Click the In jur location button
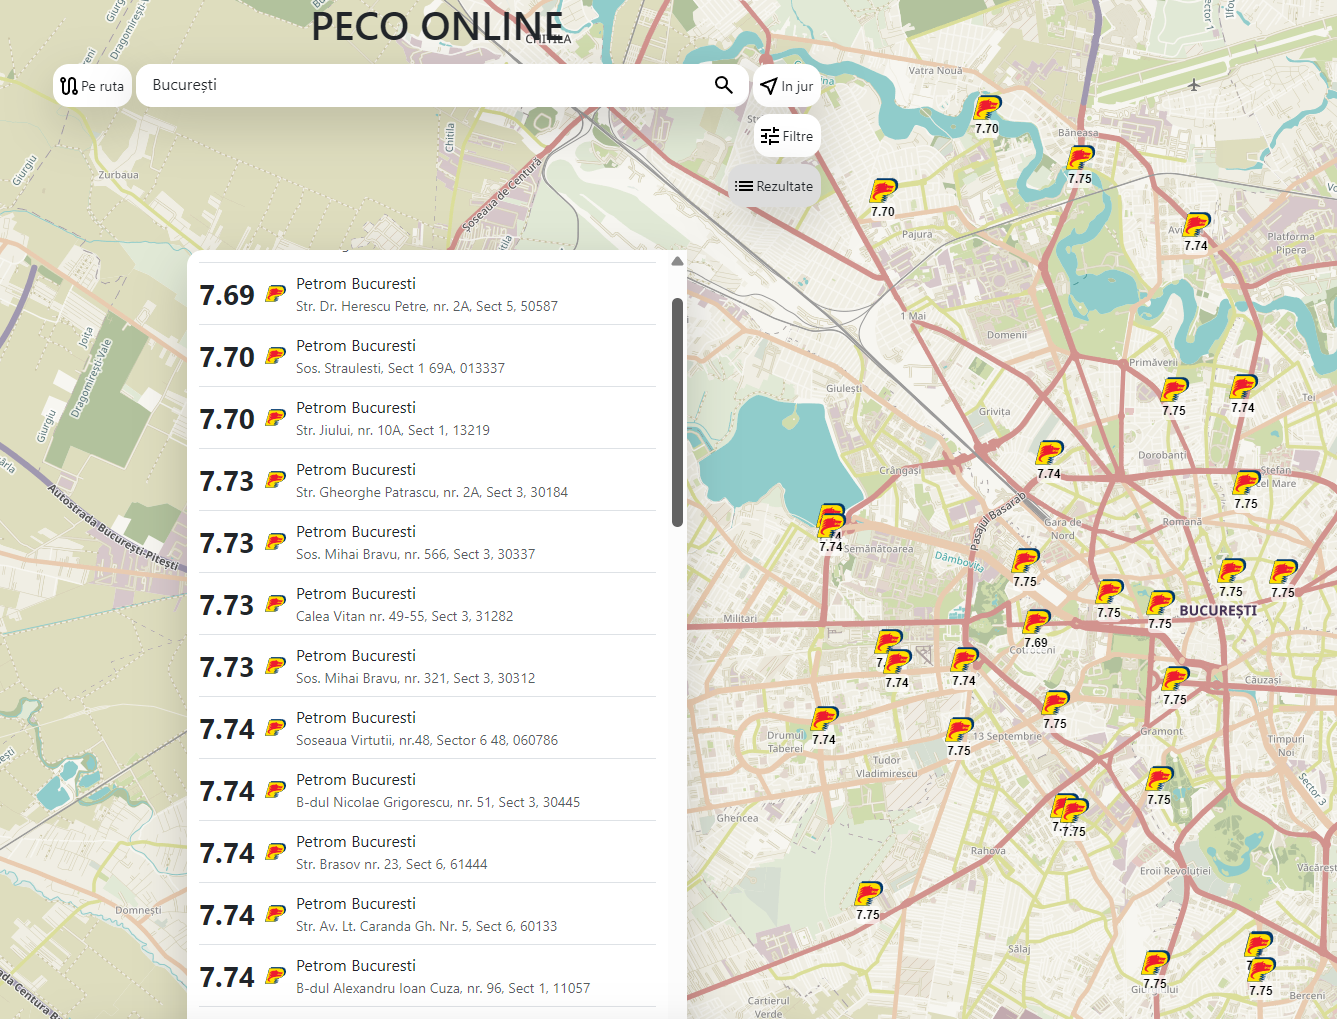The image size is (1337, 1019). click(786, 87)
